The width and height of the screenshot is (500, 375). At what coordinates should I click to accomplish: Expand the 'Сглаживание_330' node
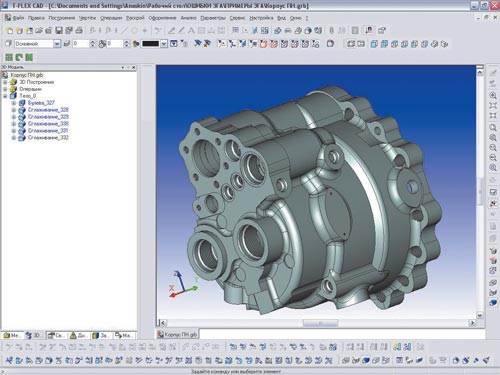tap(14, 124)
